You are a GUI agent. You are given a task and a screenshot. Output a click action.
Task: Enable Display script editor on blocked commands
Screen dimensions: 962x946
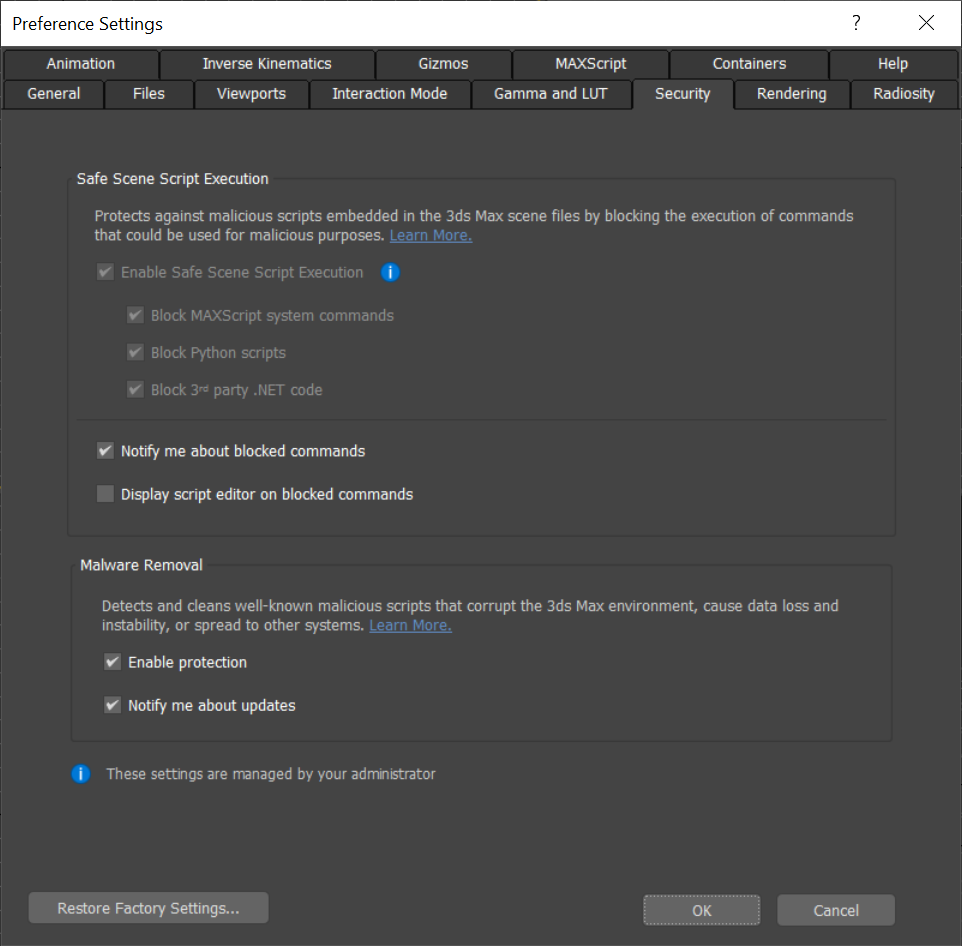click(105, 494)
